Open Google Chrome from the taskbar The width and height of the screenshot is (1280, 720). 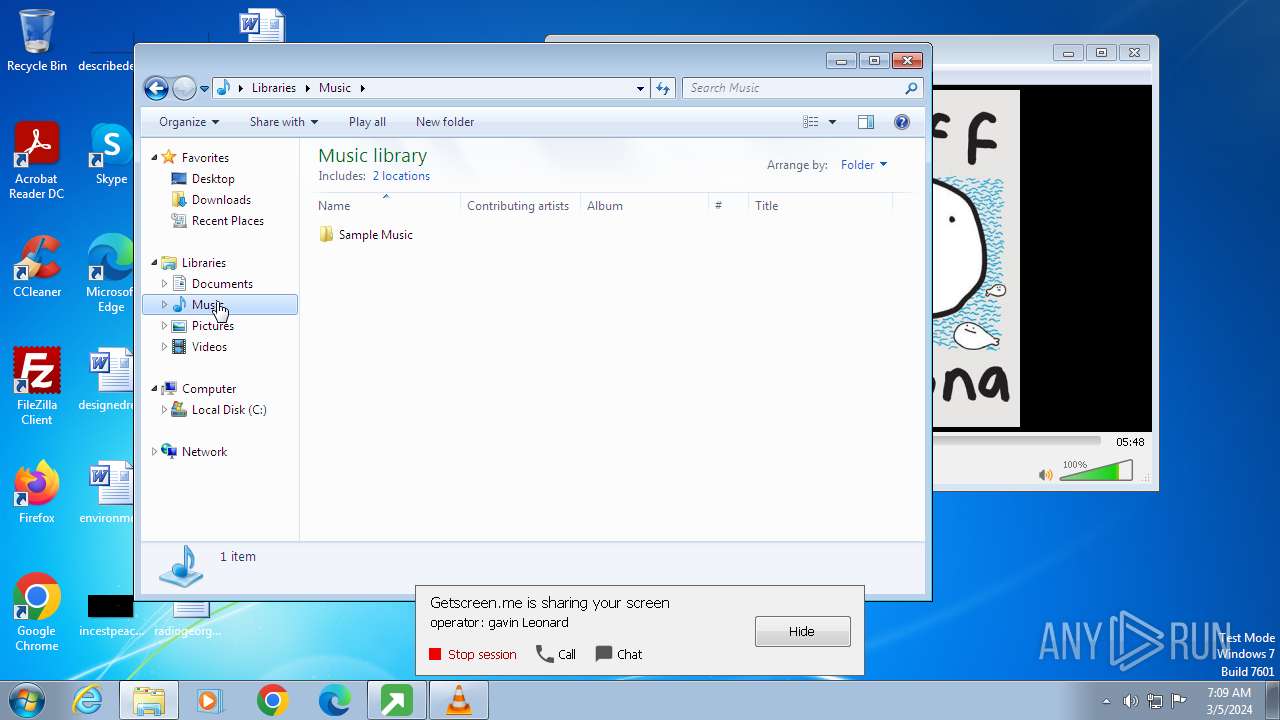coord(272,701)
